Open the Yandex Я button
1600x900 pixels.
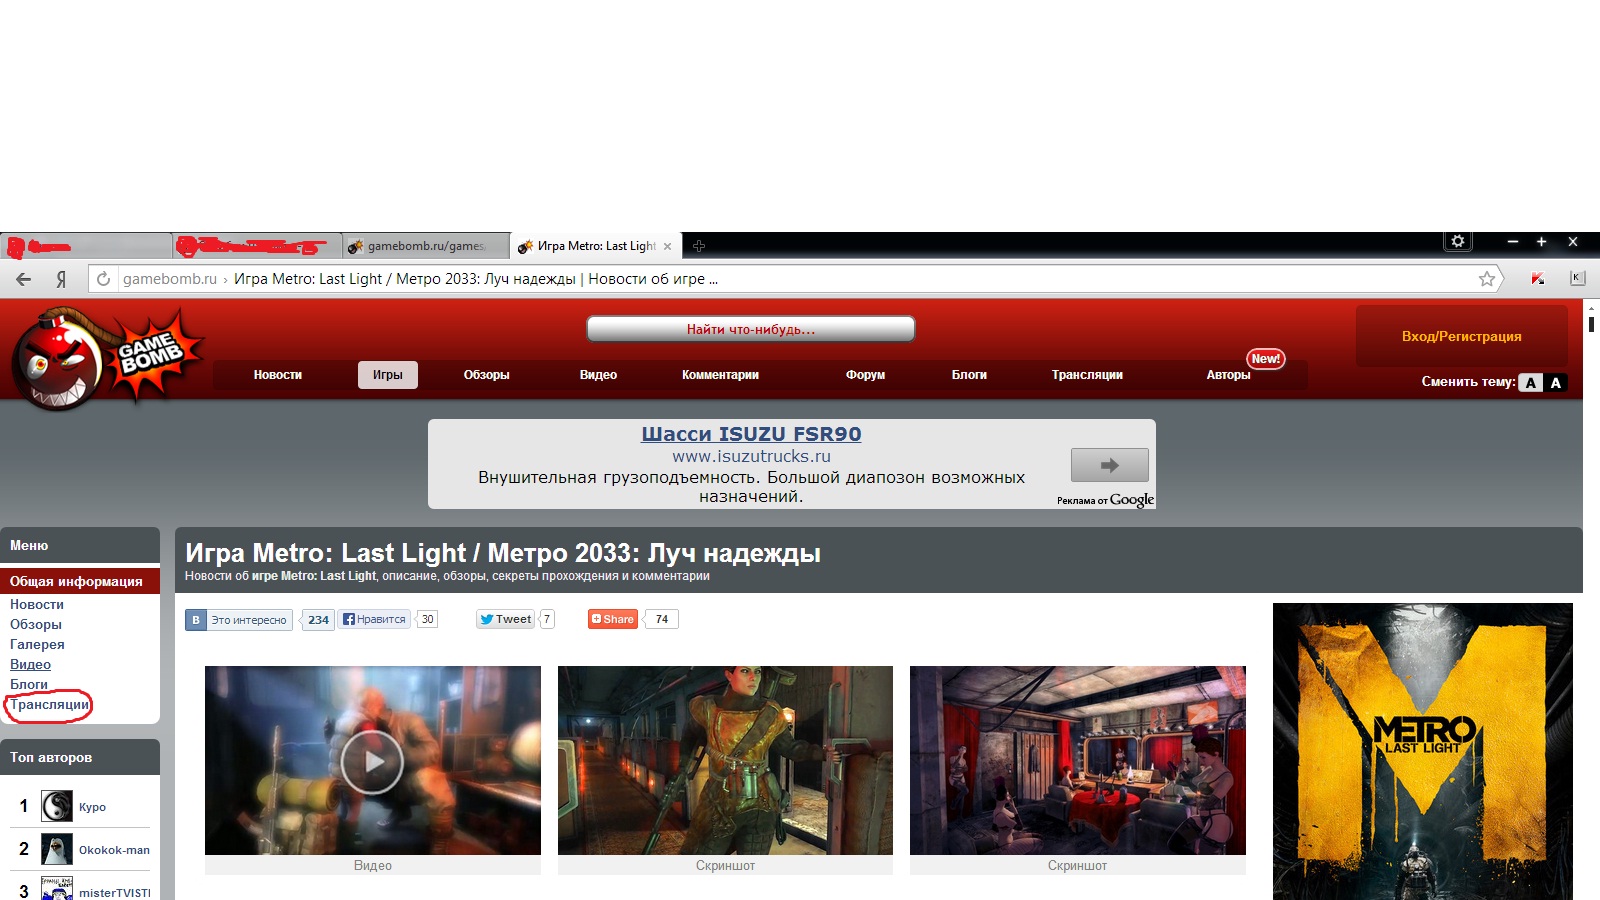(61, 279)
